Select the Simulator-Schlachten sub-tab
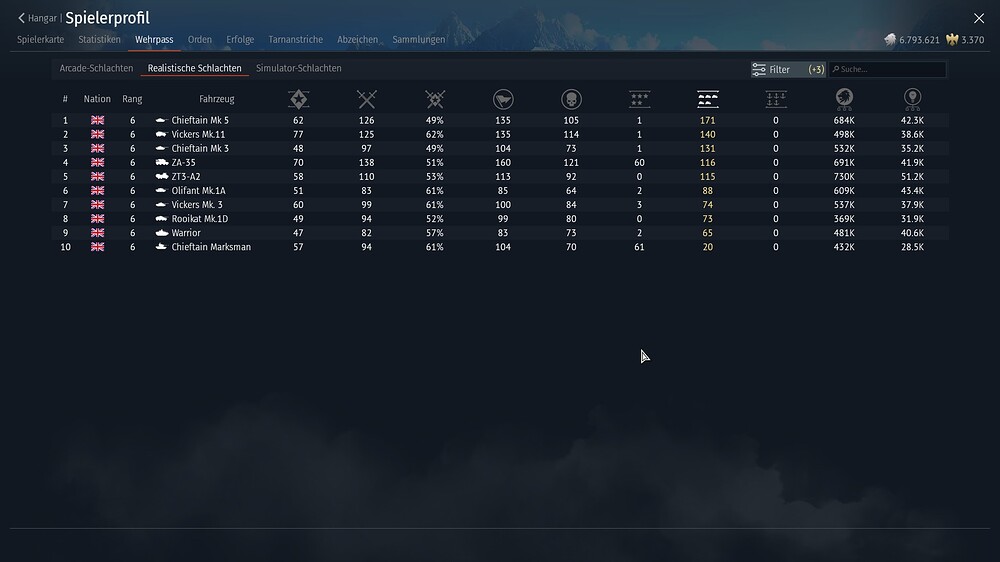Viewport: 1000px width, 562px height. pyautogui.click(x=298, y=69)
